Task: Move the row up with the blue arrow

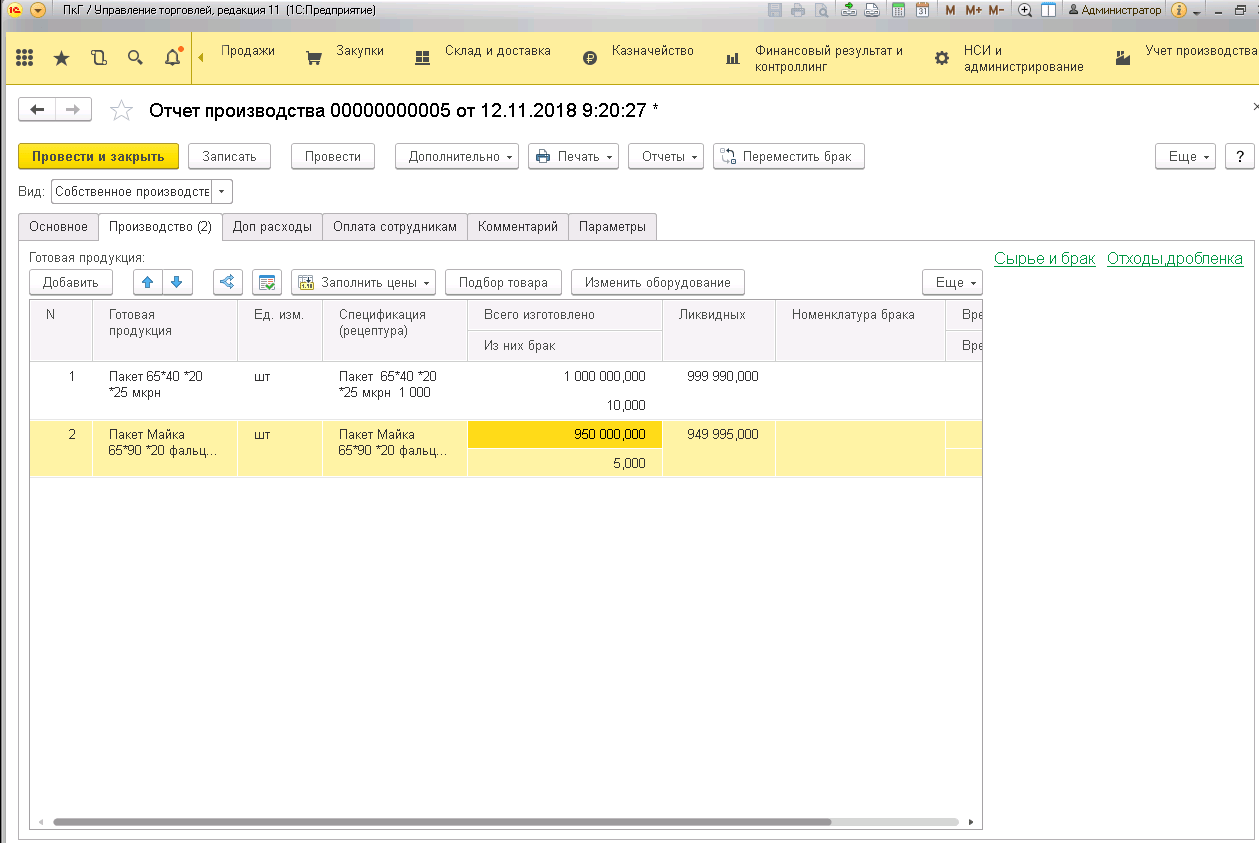Action: coord(147,282)
